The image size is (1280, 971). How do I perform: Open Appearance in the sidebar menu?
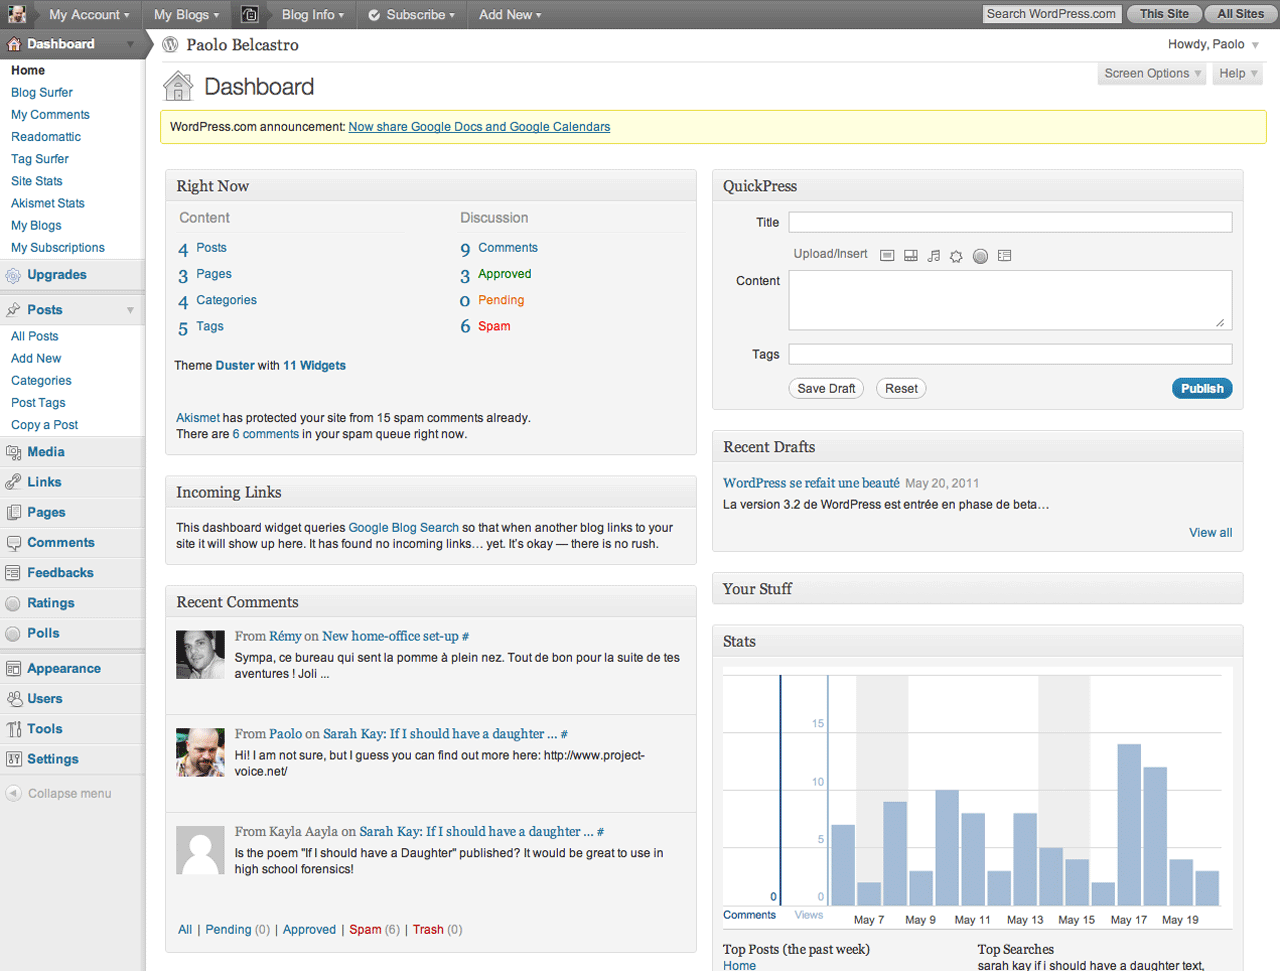coord(64,669)
